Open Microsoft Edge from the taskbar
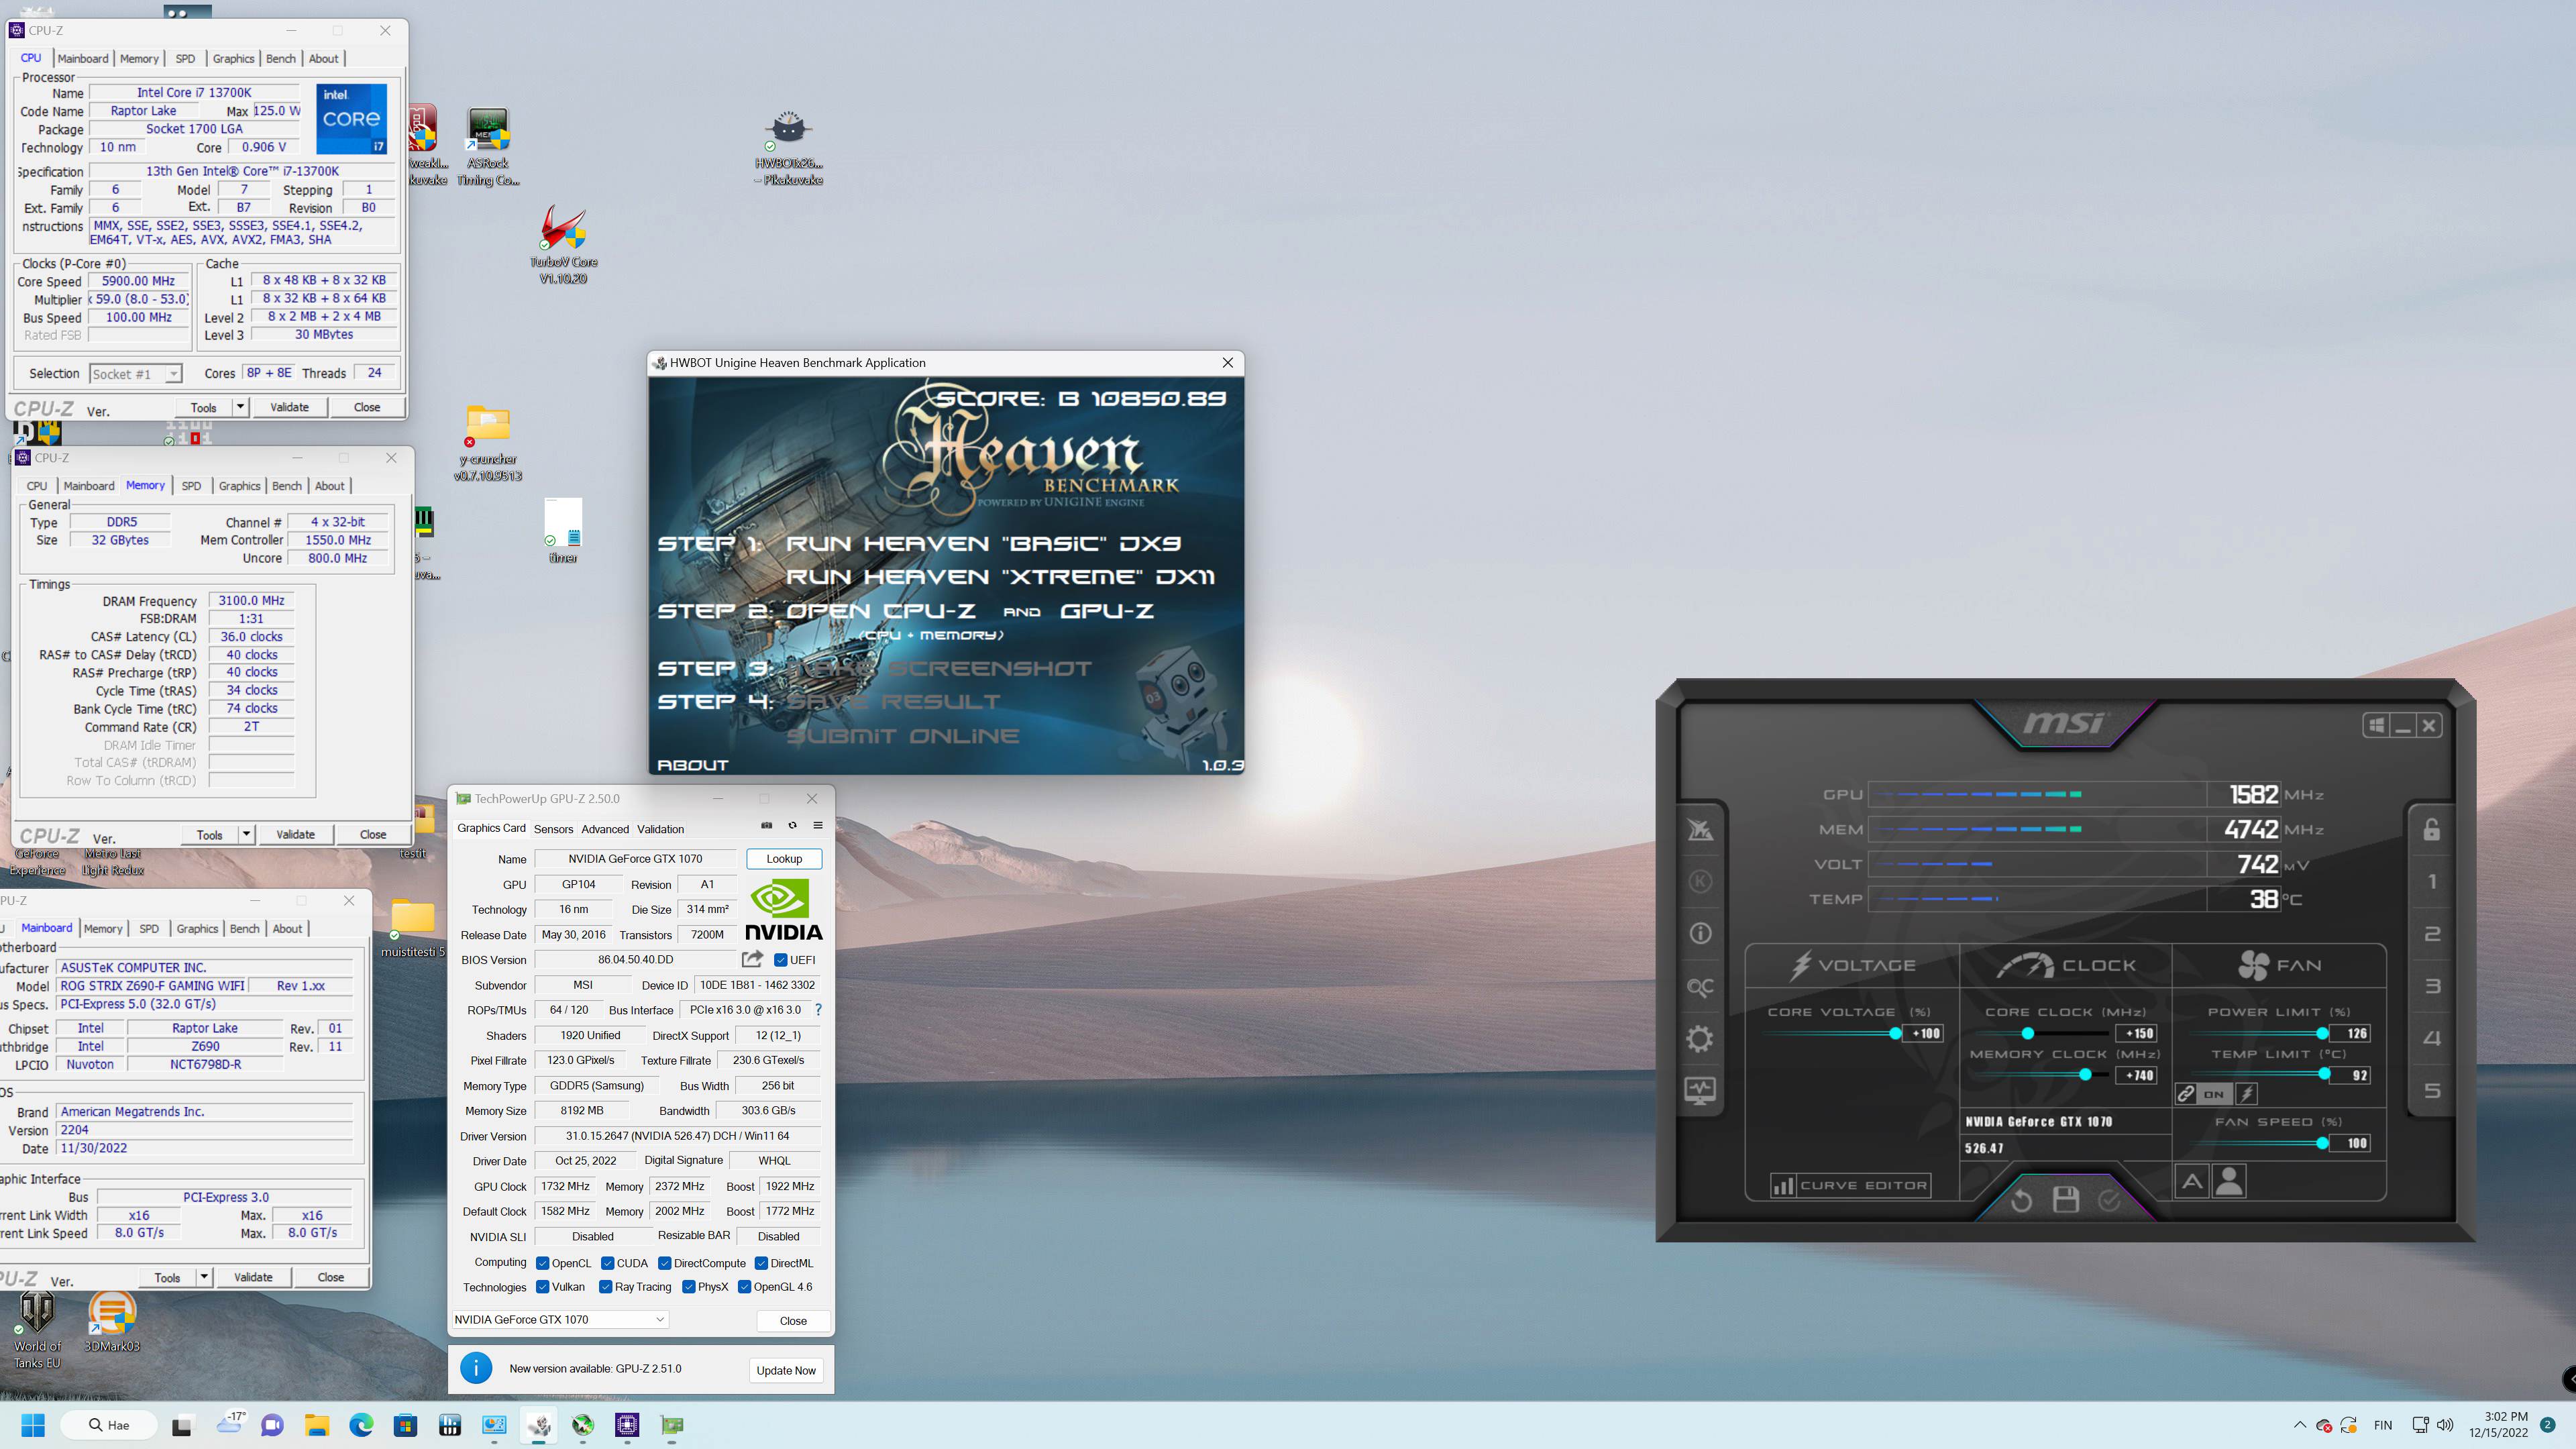 pyautogui.click(x=361, y=1425)
